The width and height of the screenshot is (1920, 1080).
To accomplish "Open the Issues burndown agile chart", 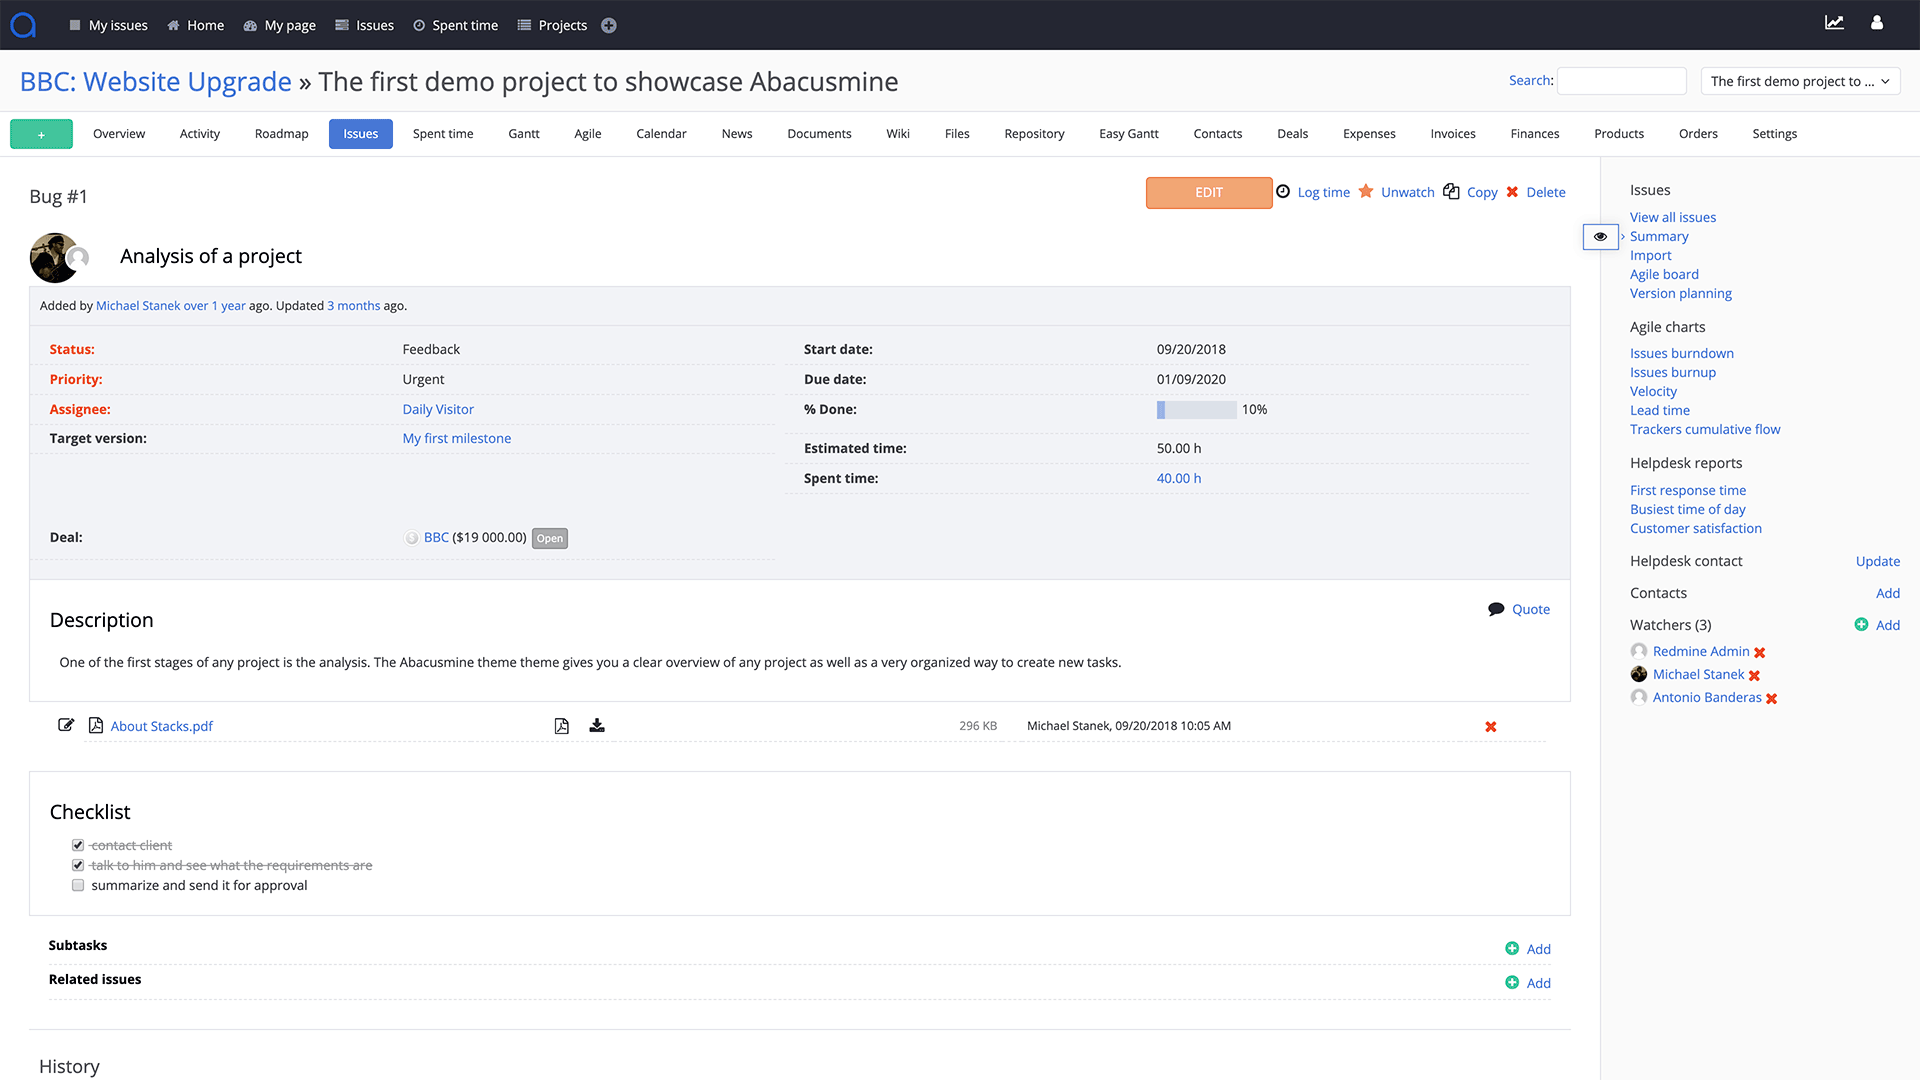I will [1681, 353].
